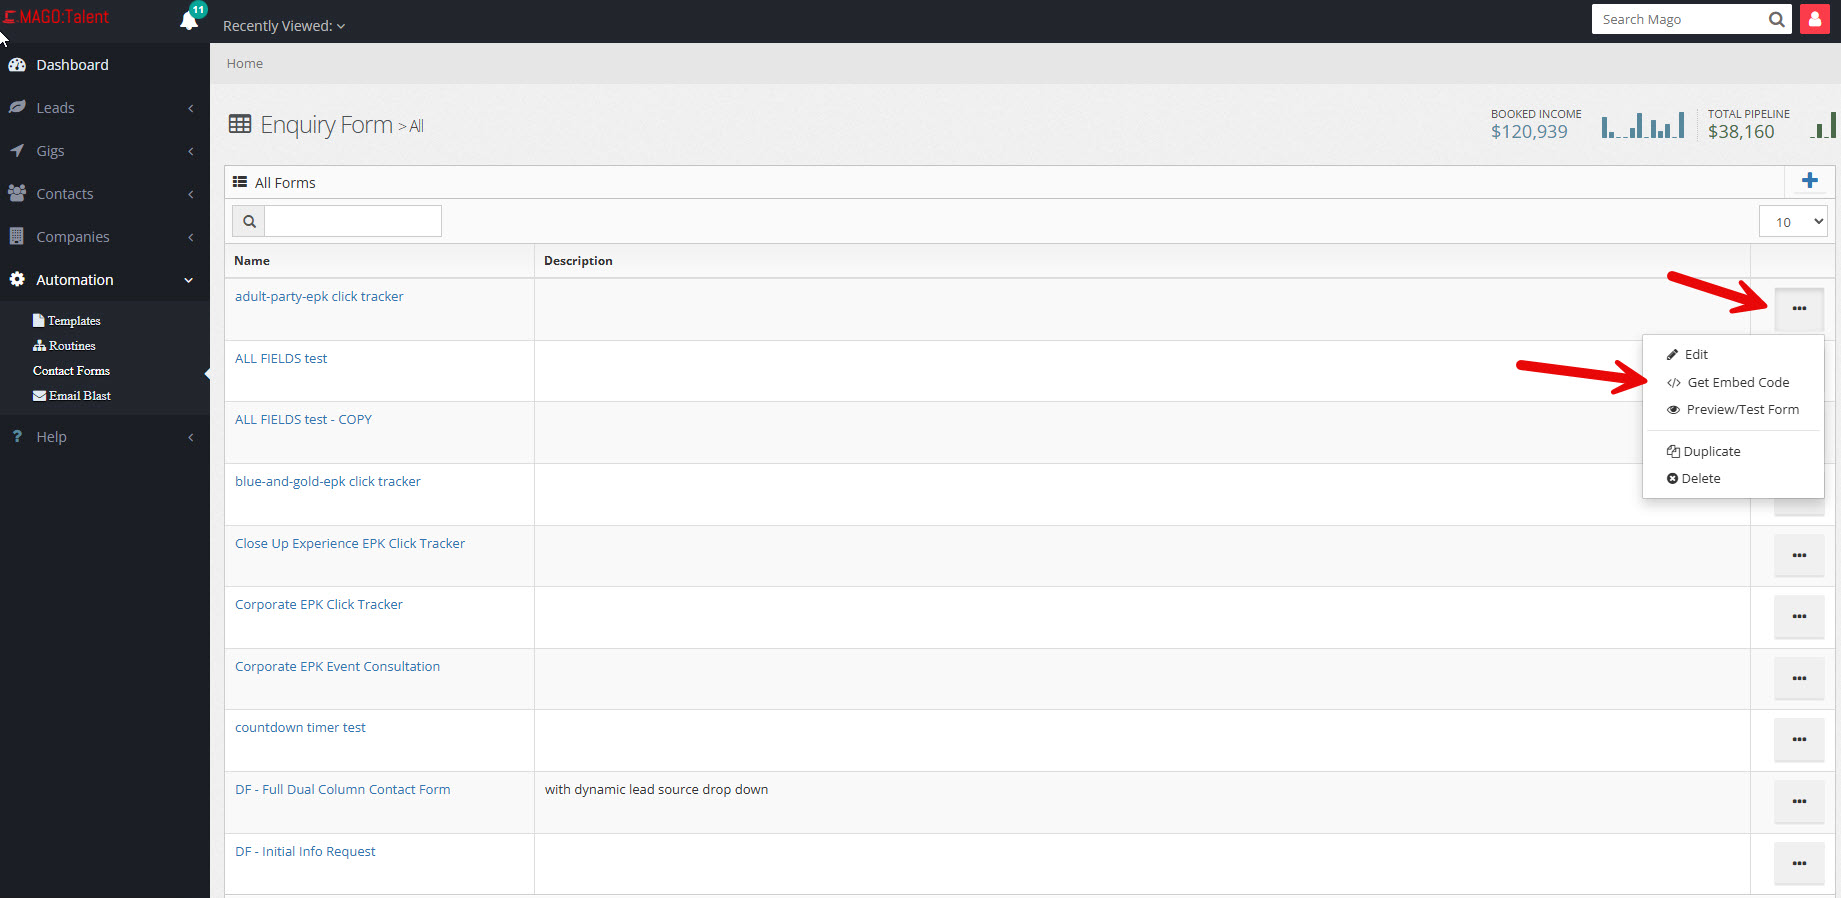Open the rows-per-page dropdown showing 10
The width and height of the screenshot is (1841, 898).
(x=1793, y=222)
